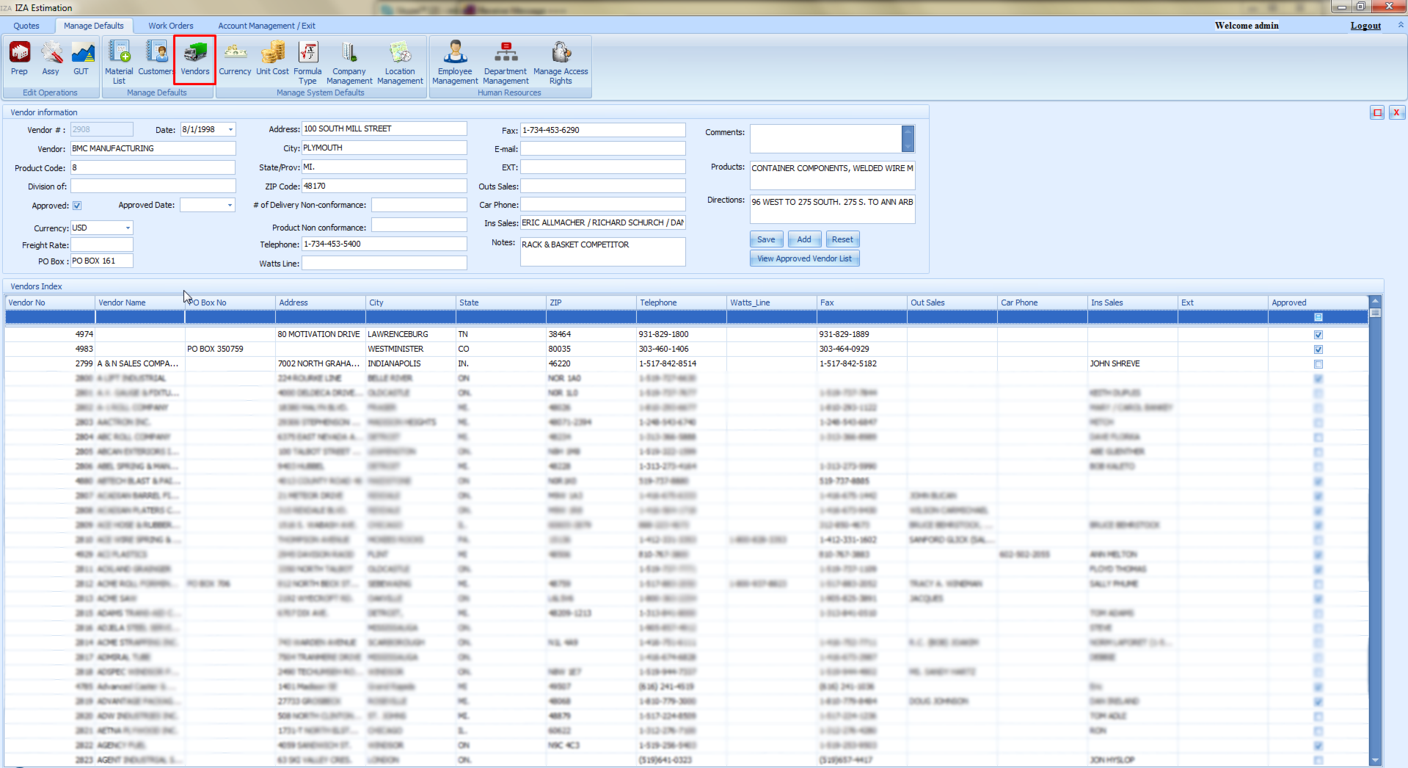Click View Approved Vendor List button
This screenshot has height=768, width=1408.
pyautogui.click(x=804, y=259)
